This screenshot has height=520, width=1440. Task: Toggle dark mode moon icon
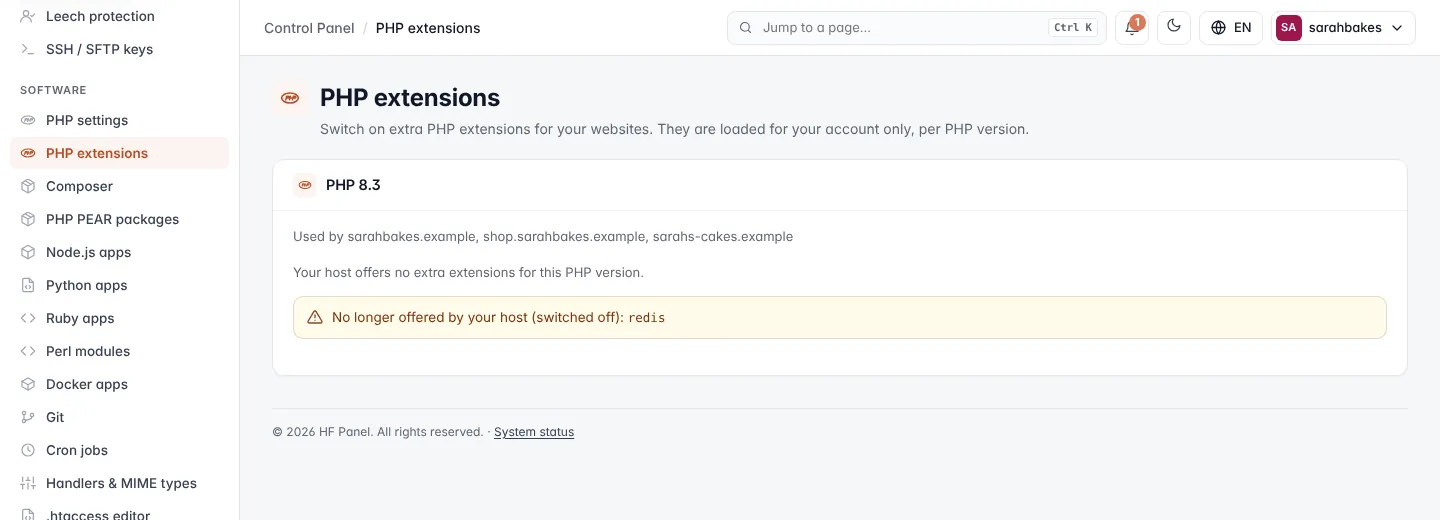(1174, 28)
